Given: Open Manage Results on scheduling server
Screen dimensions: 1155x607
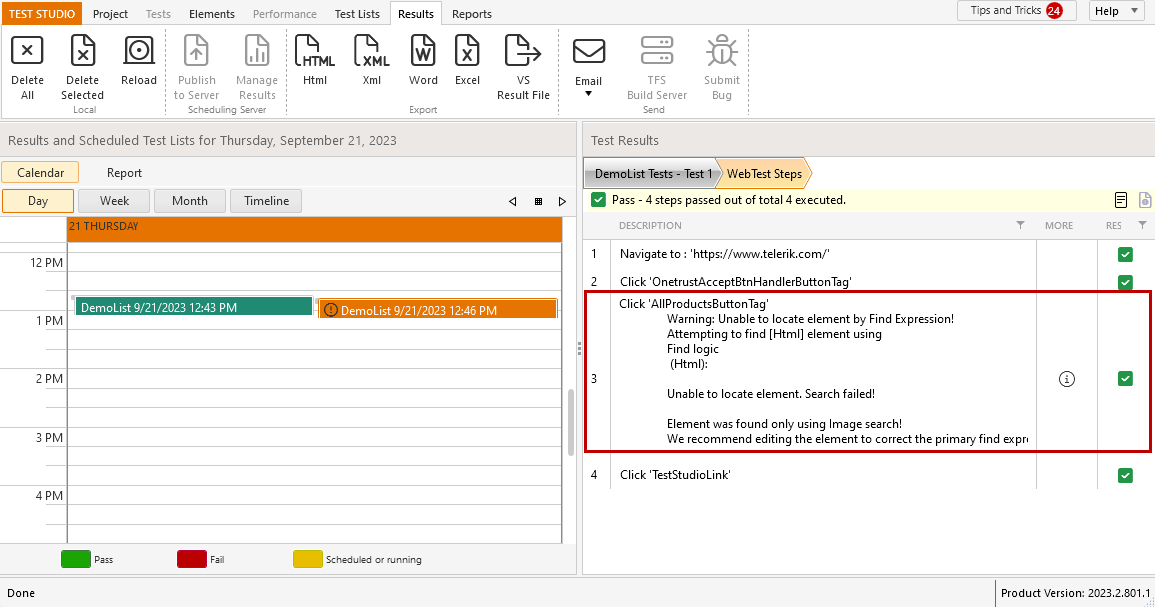Looking at the screenshot, I should 256,51.
